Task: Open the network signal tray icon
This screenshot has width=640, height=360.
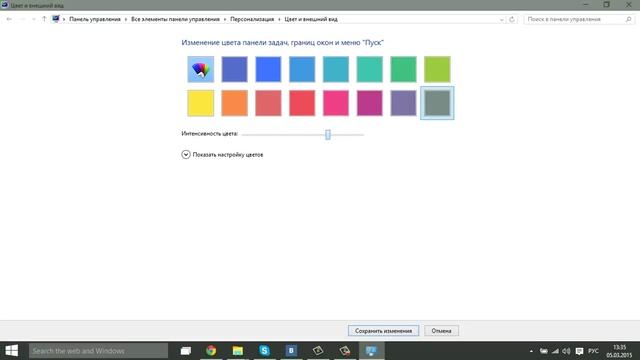Action: (x=555, y=351)
